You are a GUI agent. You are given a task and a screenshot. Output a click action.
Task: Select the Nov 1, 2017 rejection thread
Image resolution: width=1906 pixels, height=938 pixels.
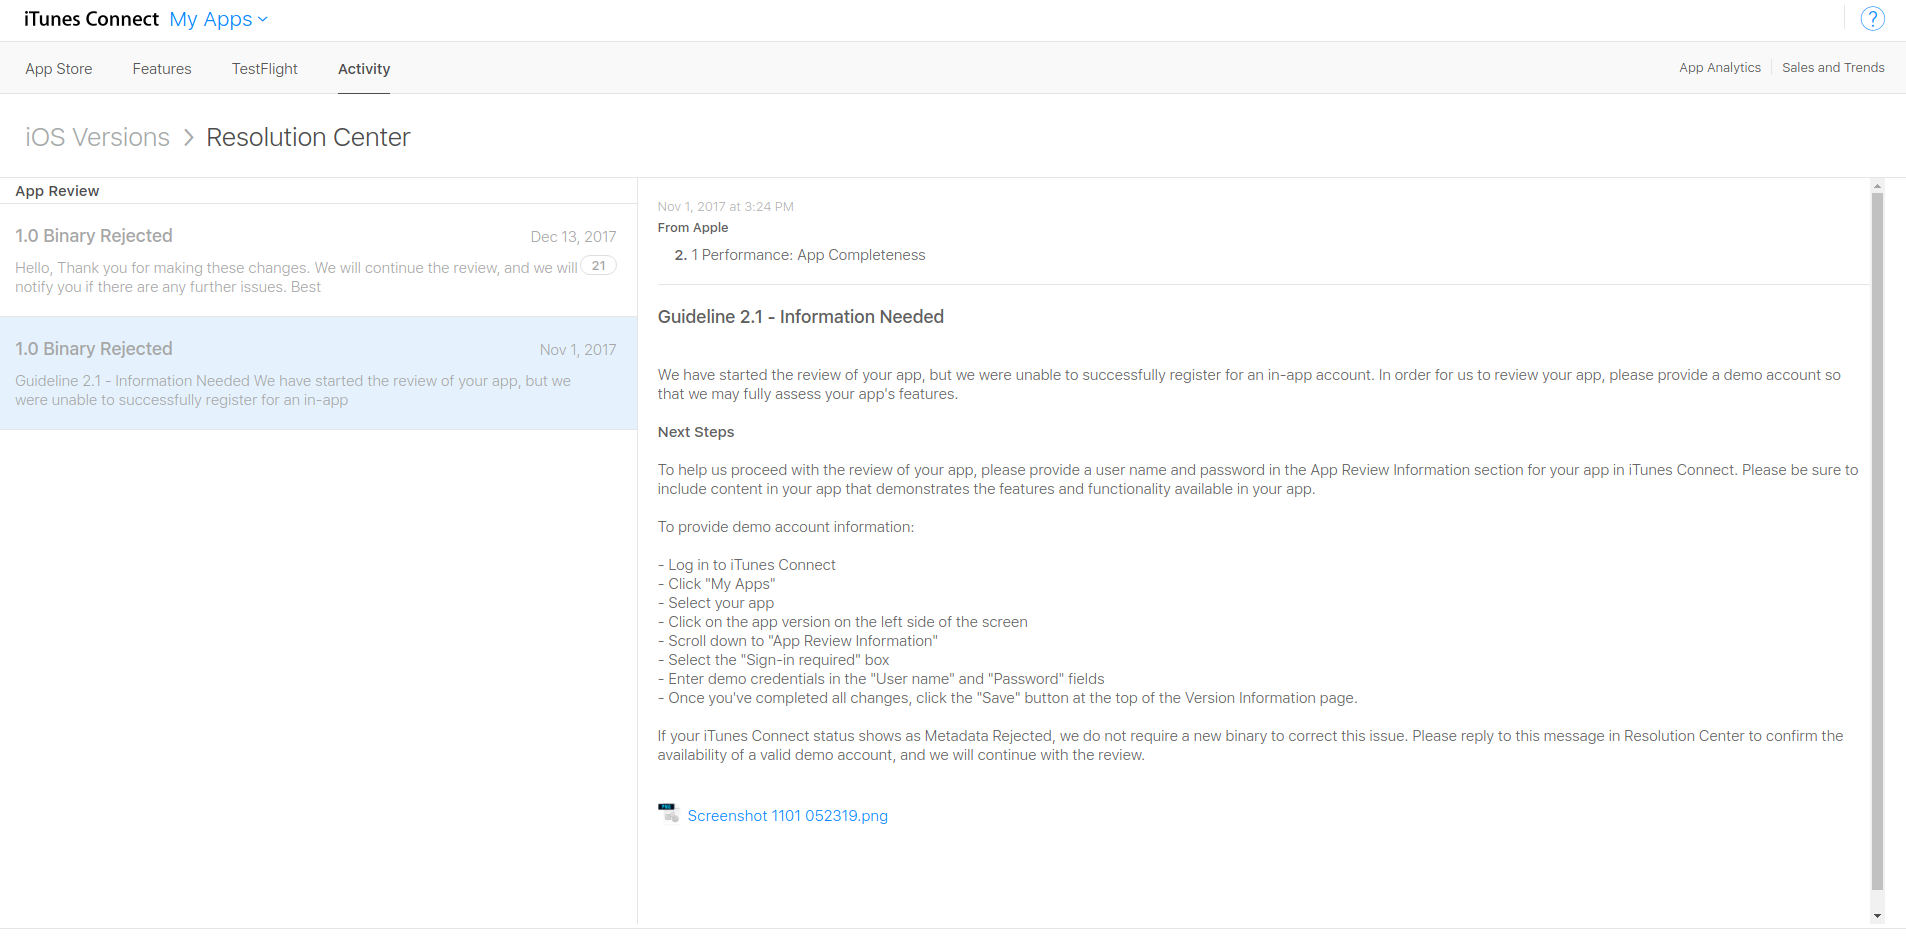tap(318, 373)
